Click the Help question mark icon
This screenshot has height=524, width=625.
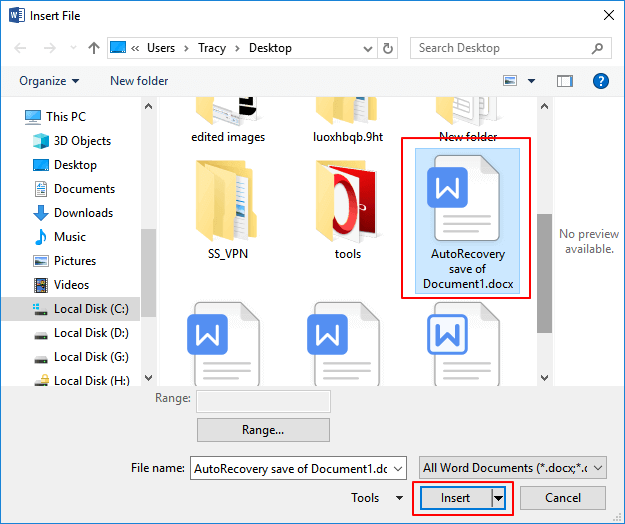point(600,81)
